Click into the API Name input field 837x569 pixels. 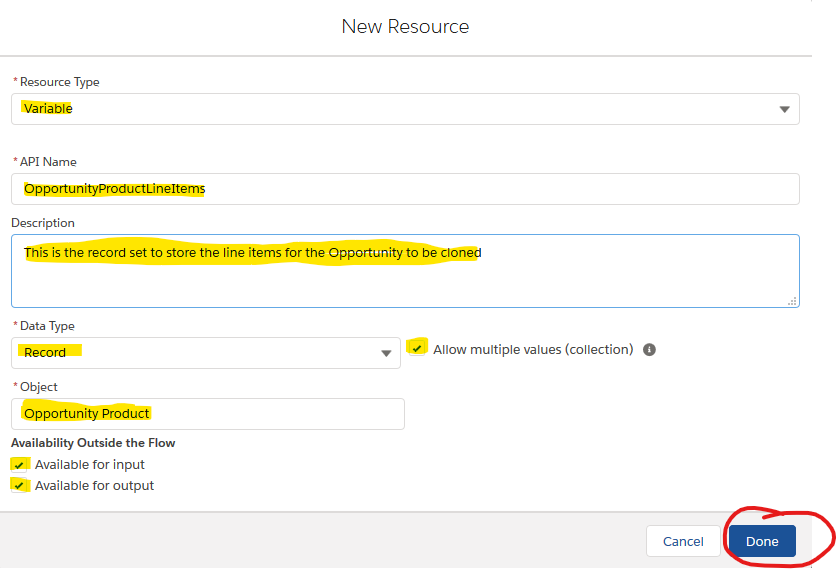pyautogui.click(x=405, y=189)
